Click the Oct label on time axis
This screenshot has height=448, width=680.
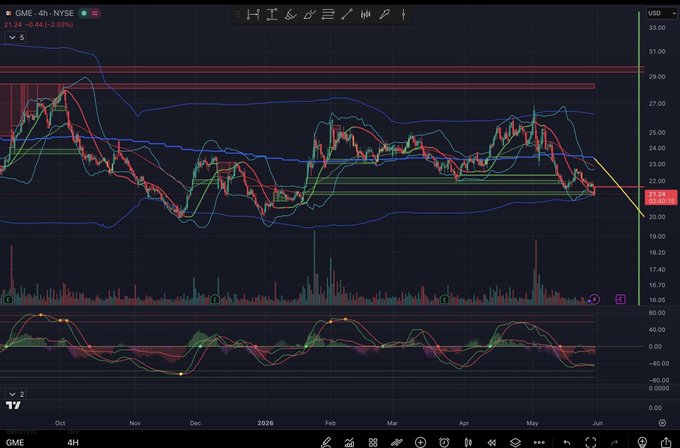point(60,423)
